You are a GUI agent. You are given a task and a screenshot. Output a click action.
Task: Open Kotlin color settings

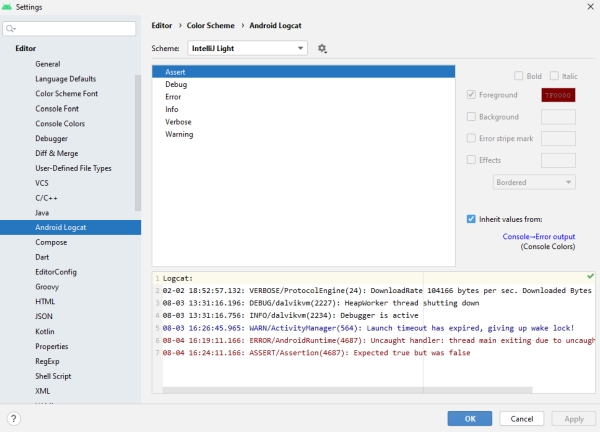point(45,331)
